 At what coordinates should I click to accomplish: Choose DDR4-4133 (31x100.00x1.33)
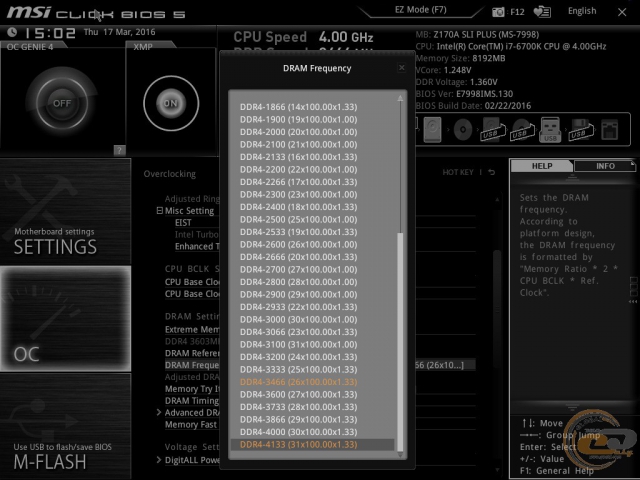(313, 444)
